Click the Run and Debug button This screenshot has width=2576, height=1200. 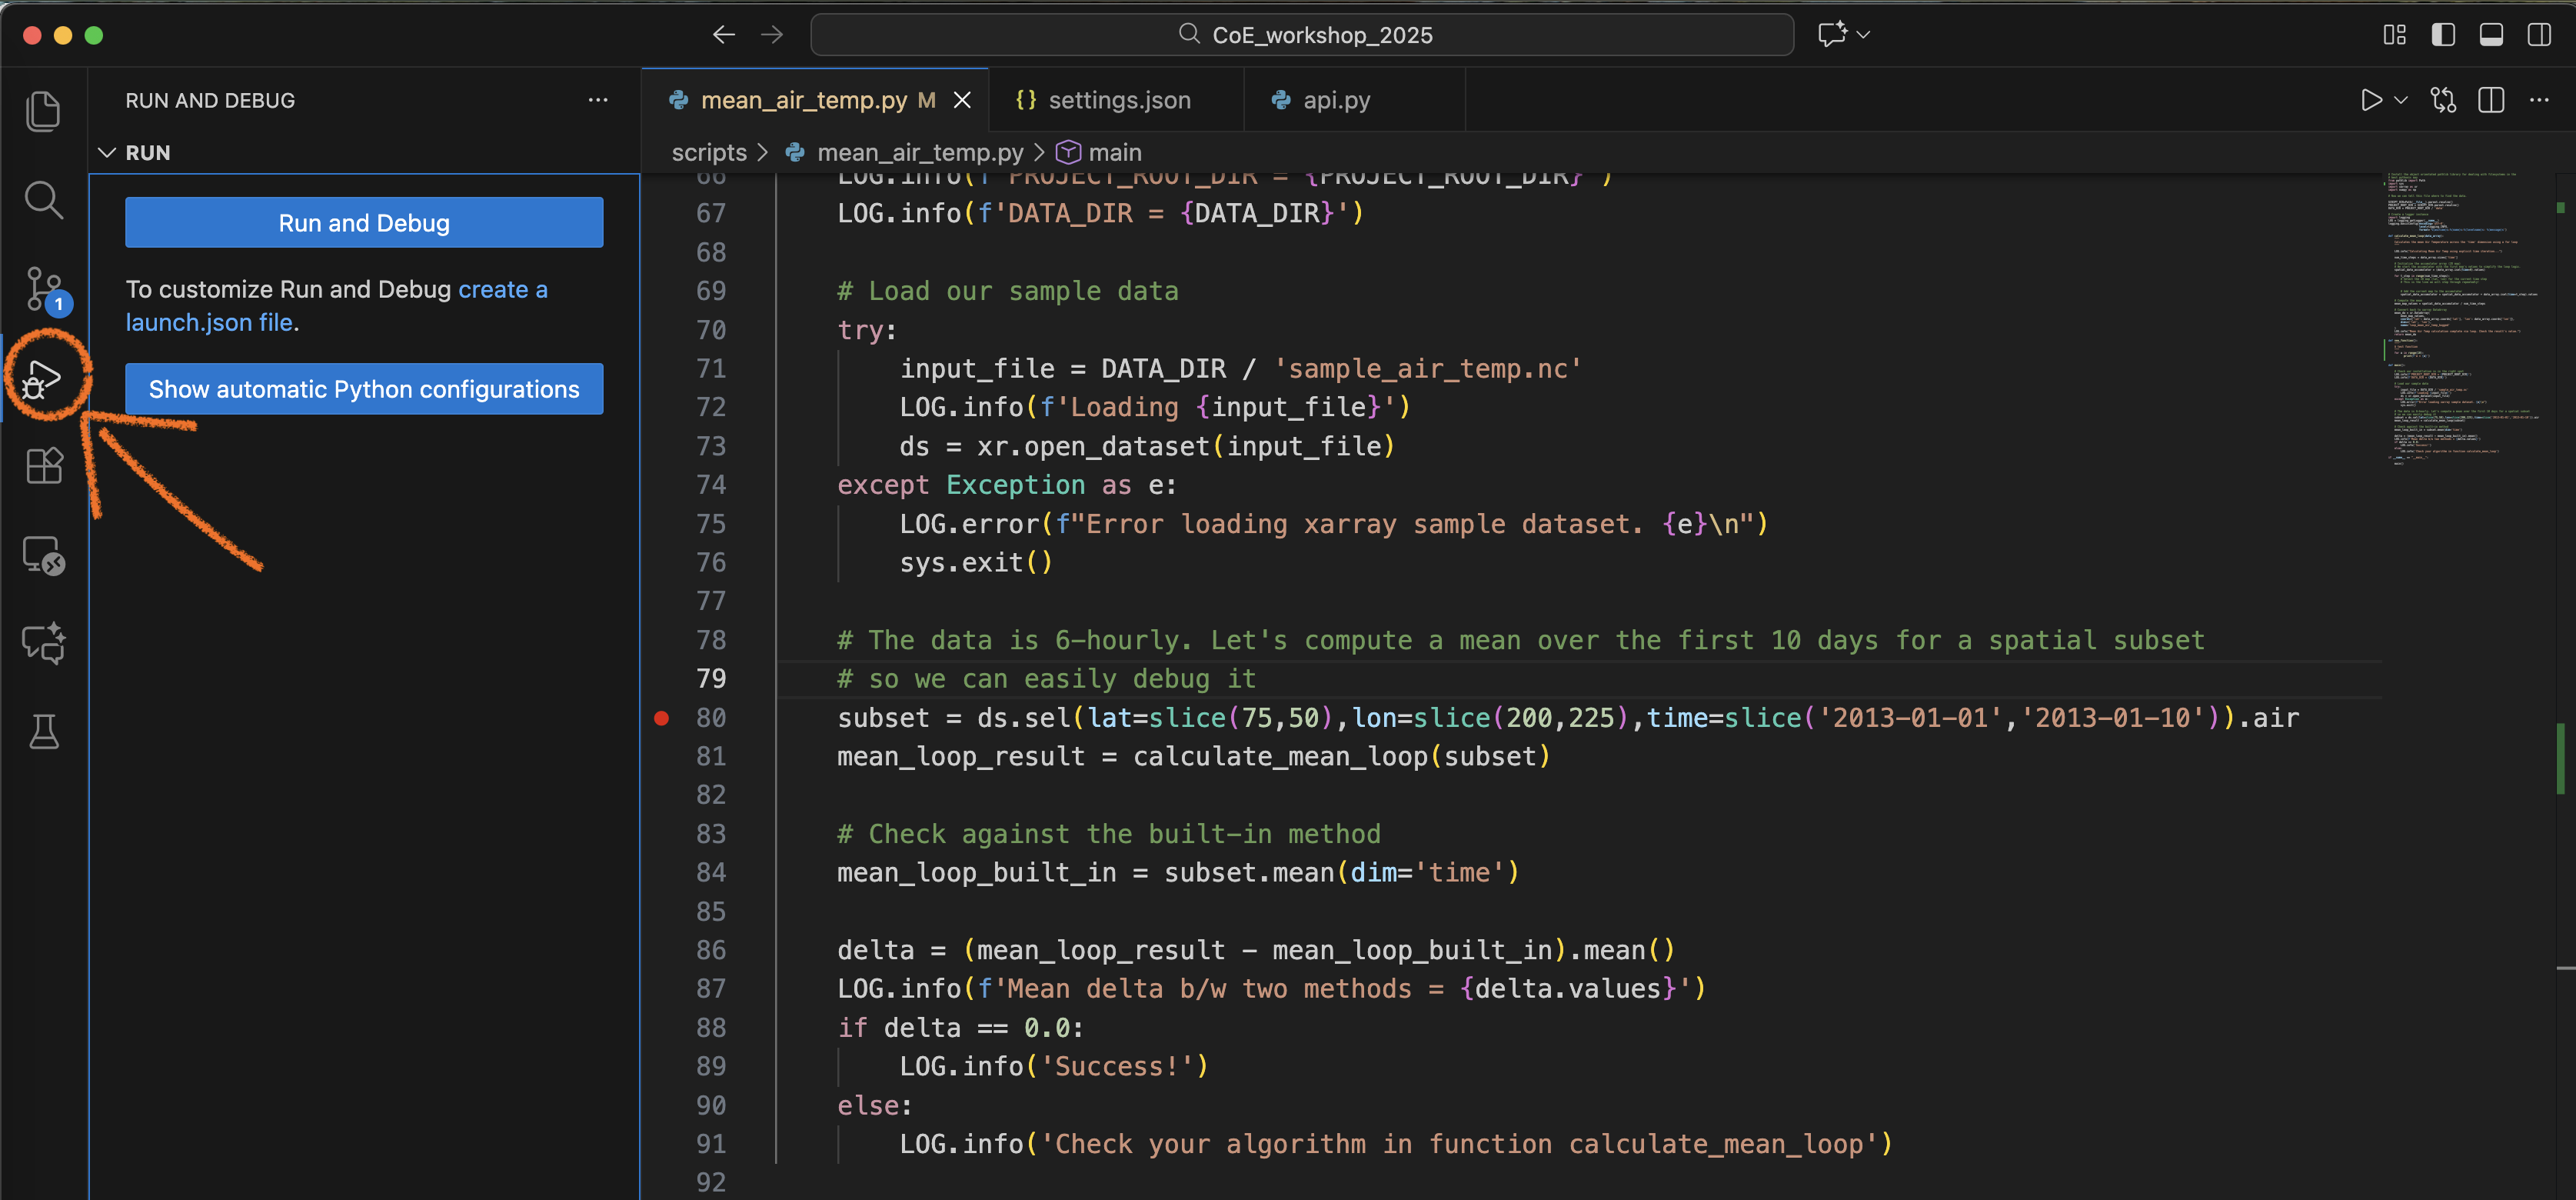[x=364, y=223]
